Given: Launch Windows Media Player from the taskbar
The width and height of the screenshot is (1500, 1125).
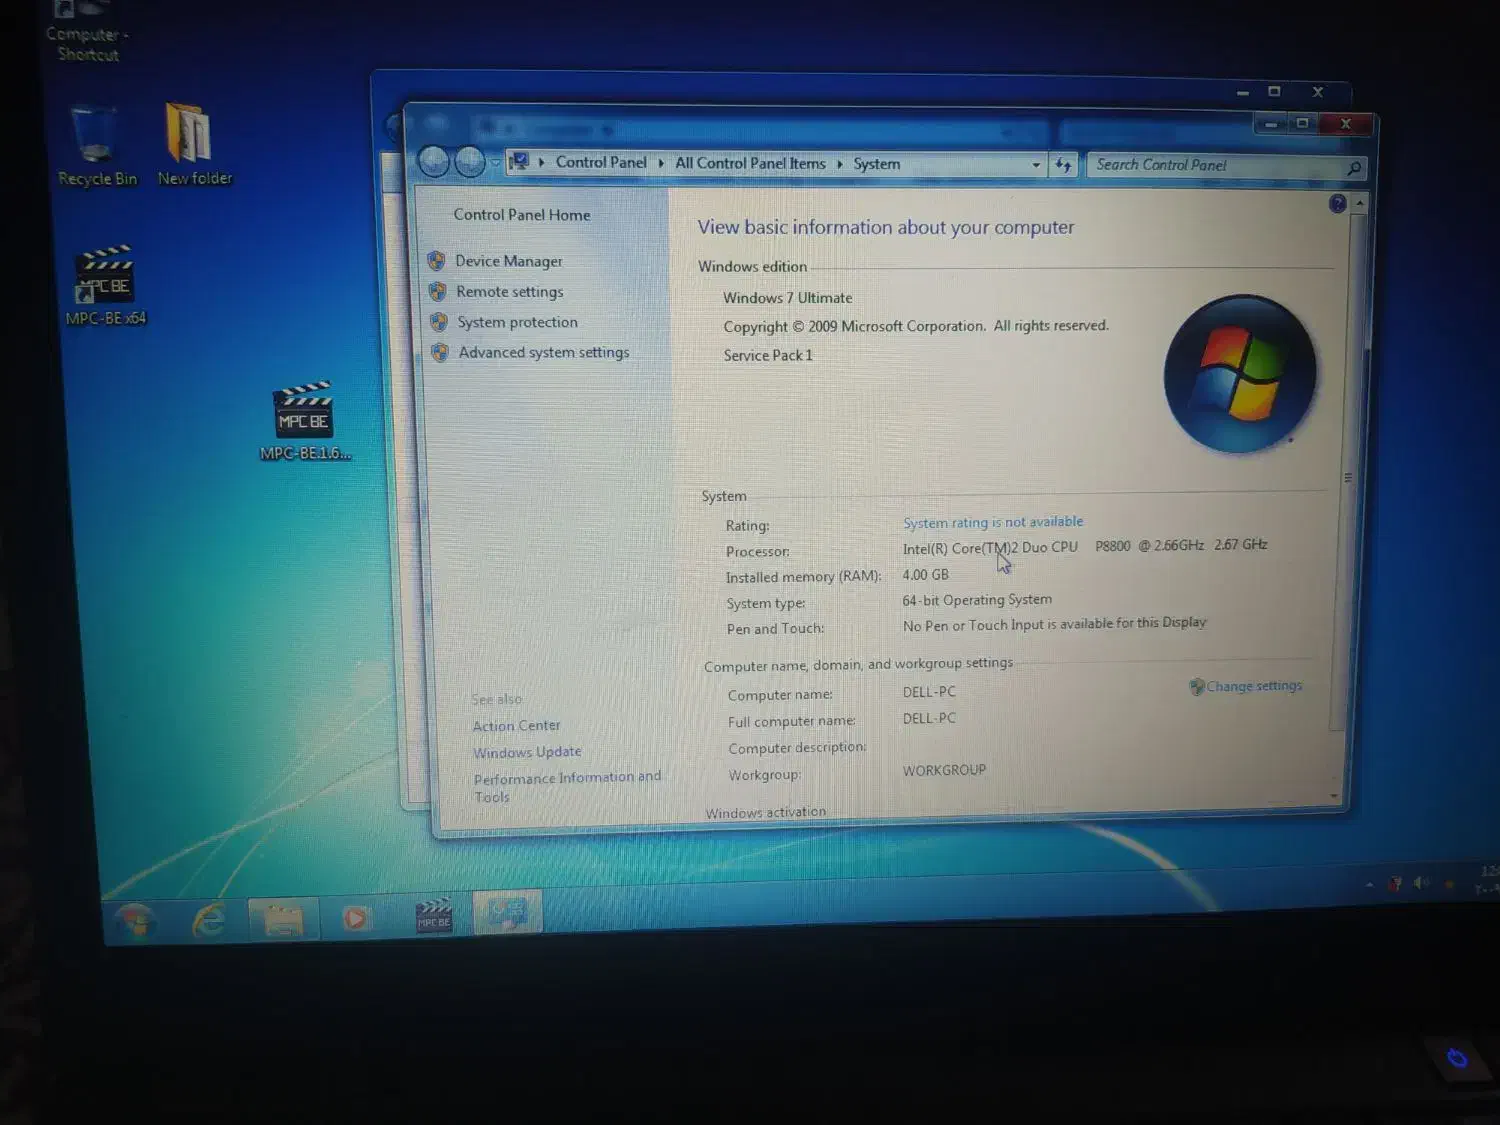Looking at the screenshot, I should click(x=355, y=917).
